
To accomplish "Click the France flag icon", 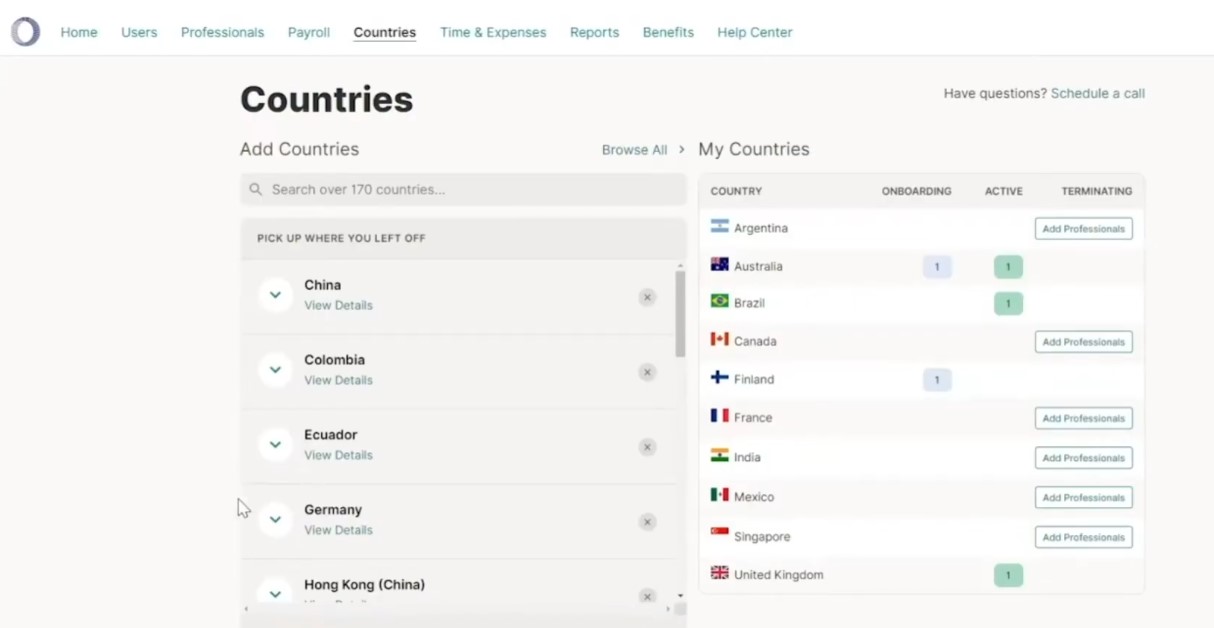I will [719, 415].
